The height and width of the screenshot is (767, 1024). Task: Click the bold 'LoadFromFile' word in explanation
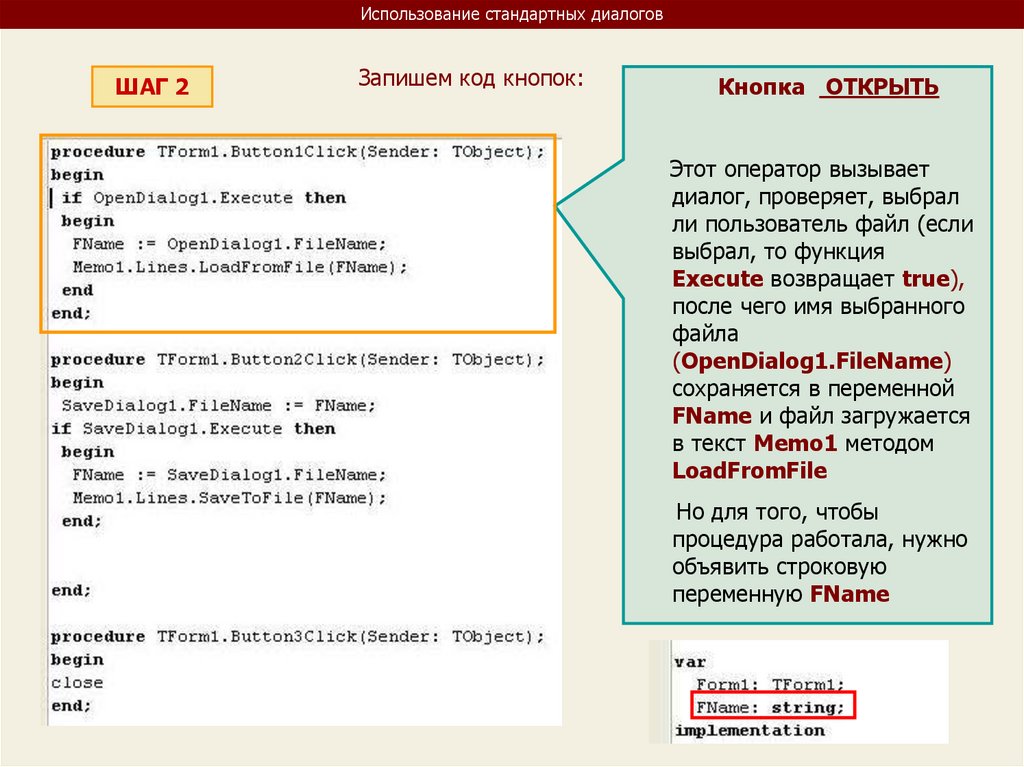tap(750, 470)
